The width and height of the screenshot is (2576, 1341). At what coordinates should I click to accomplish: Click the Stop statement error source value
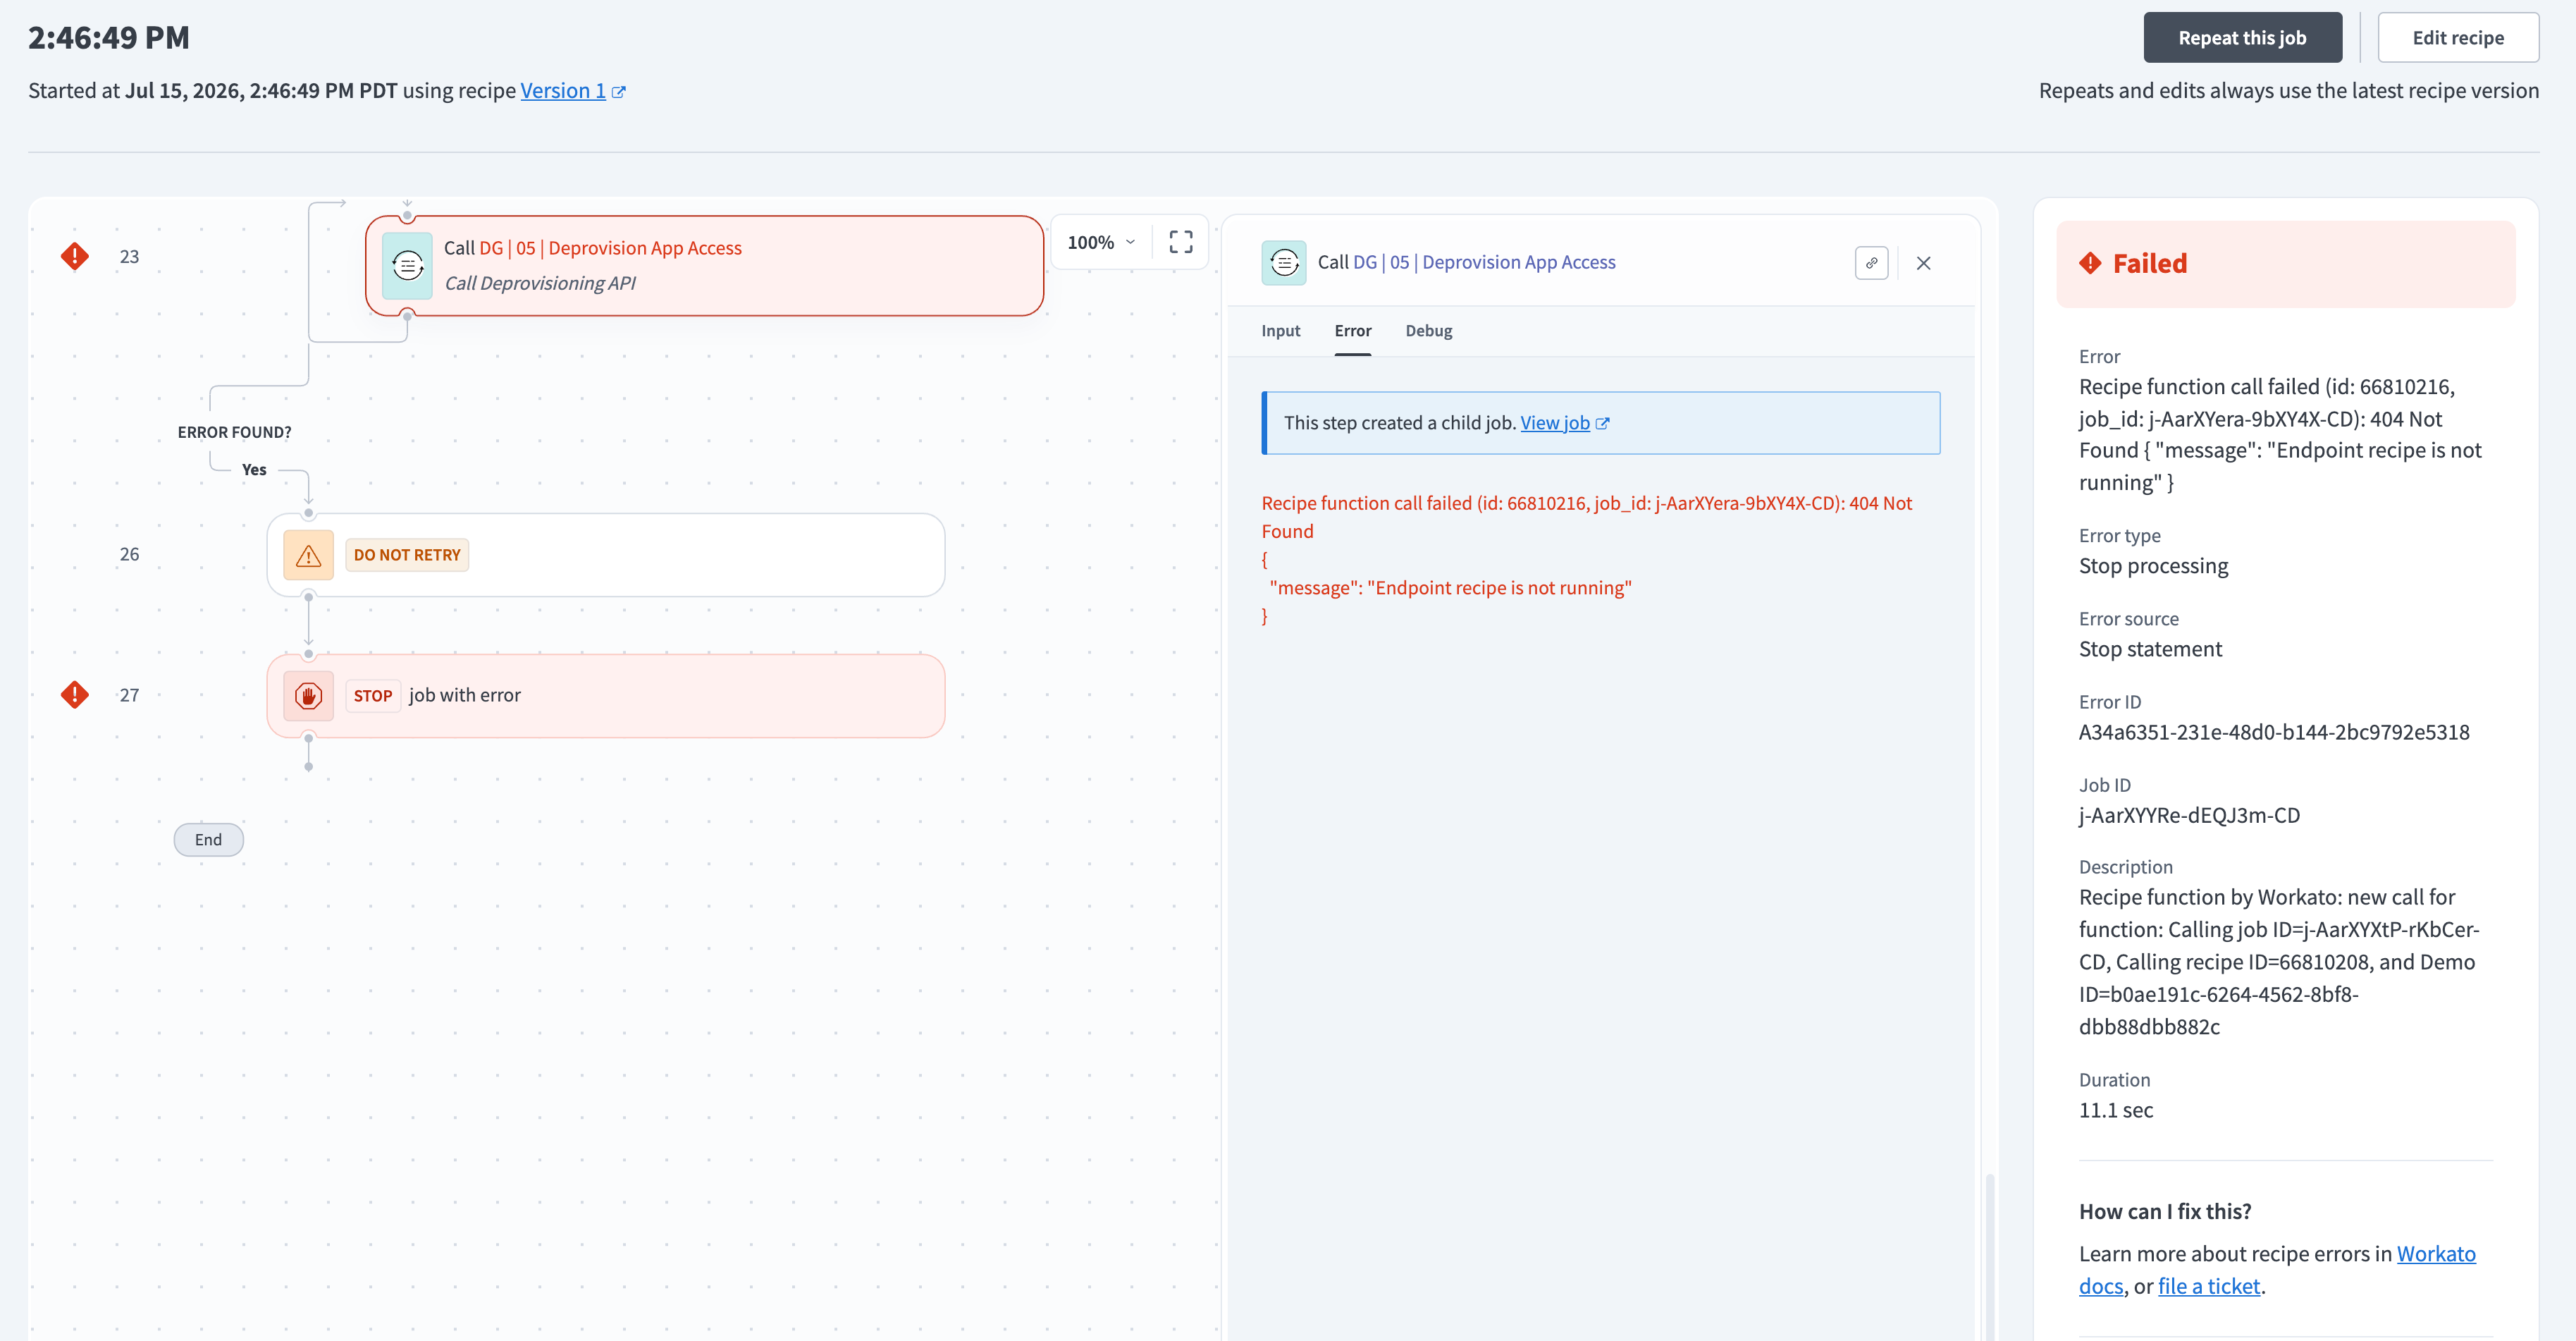coord(2149,649)
